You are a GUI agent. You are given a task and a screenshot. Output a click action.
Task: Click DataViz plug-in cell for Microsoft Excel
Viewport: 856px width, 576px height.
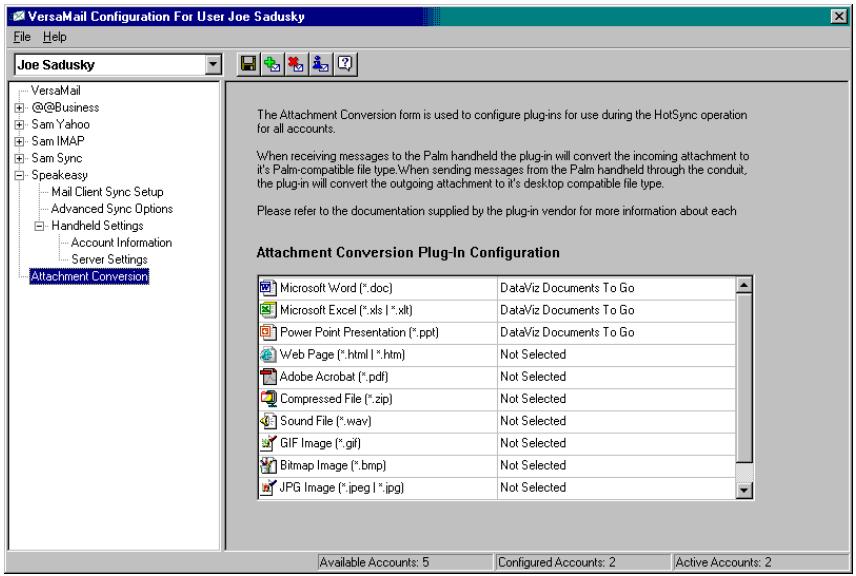click(x=616, y=310)
